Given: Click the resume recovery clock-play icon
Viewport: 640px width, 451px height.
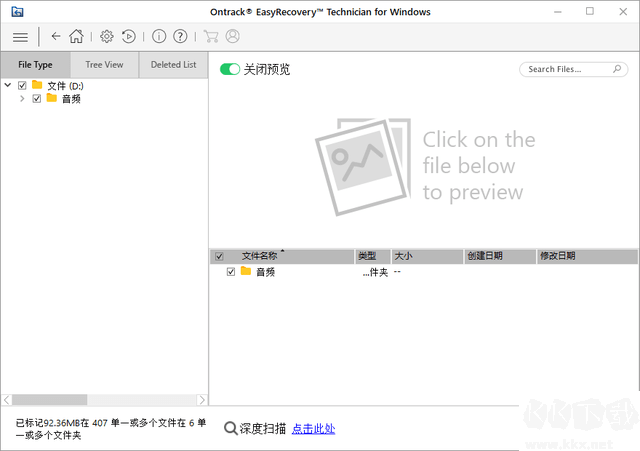Looking at the screenshot, I should (129, 36).
